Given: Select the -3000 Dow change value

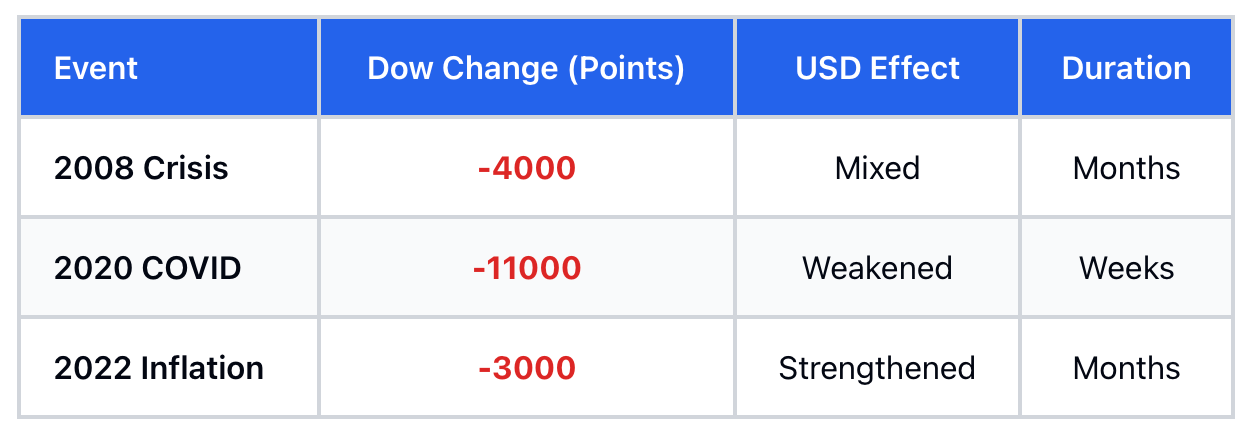Looking at the screenshot, I should point(526,368).
